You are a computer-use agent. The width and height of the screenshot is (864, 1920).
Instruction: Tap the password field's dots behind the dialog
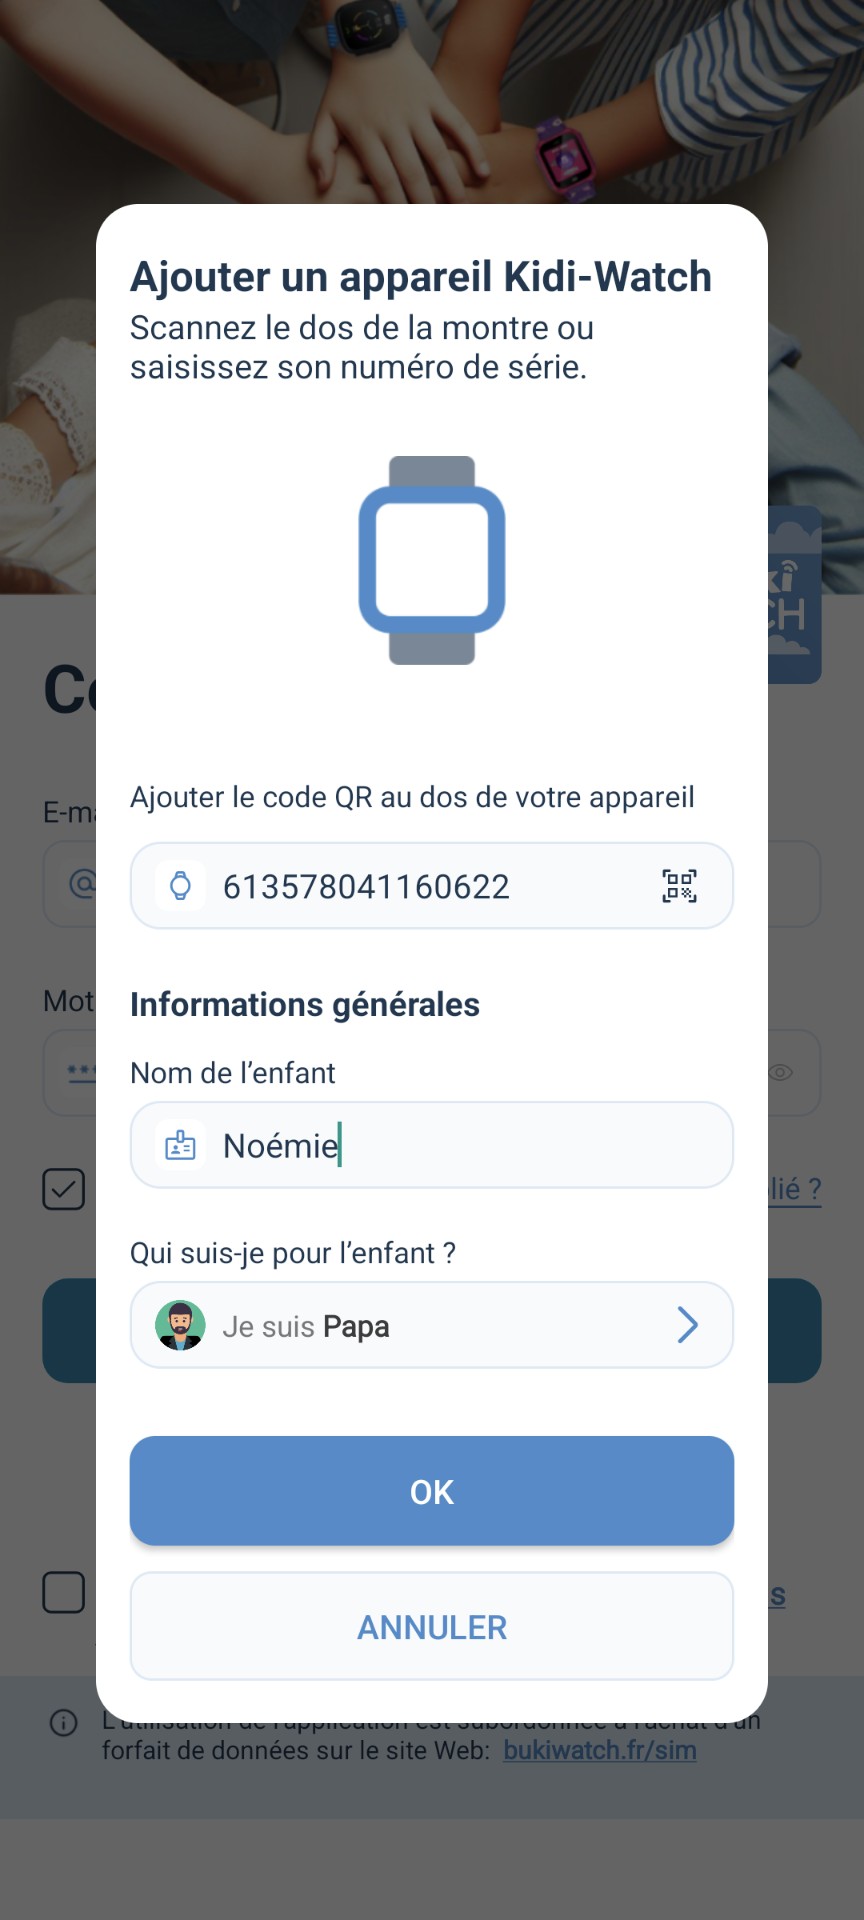pos(80,1072)
